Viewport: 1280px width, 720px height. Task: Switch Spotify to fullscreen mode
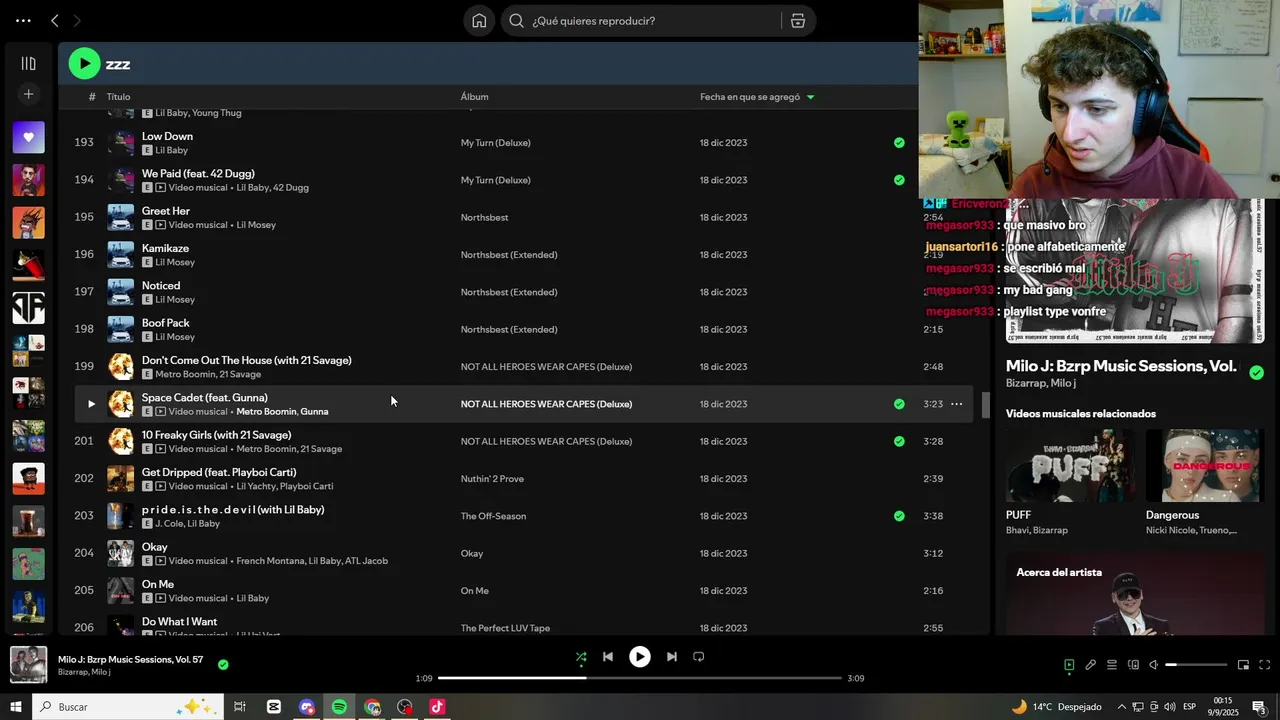[1265, 665]
